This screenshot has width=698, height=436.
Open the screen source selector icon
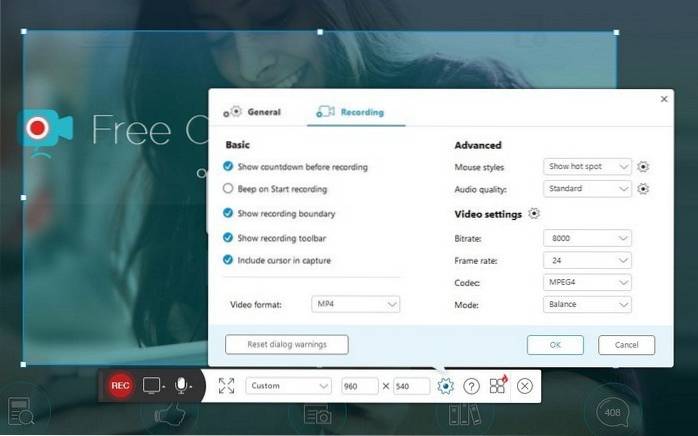(151, 386)
